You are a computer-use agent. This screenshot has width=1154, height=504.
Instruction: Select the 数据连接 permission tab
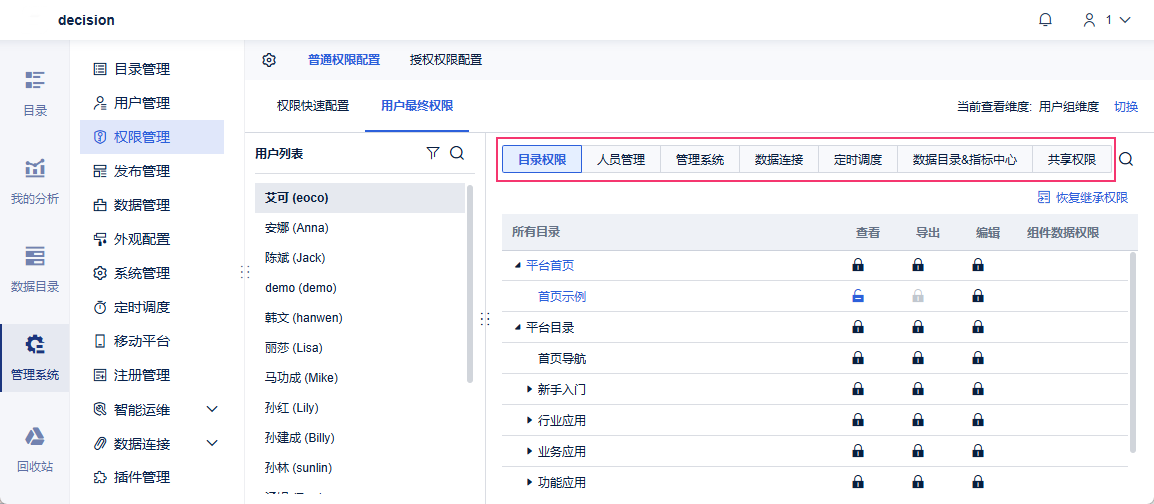click(x=779, y=159)
